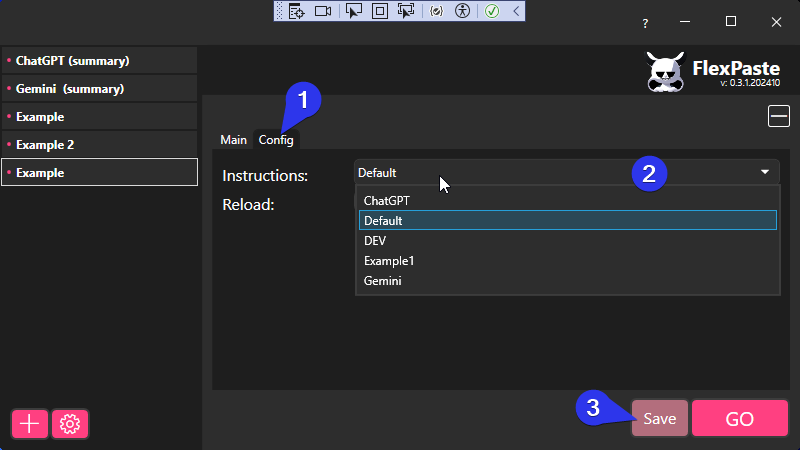Click the track focused element icon
Viewport: 800px width, 450px height.
(x=406, y=11)
